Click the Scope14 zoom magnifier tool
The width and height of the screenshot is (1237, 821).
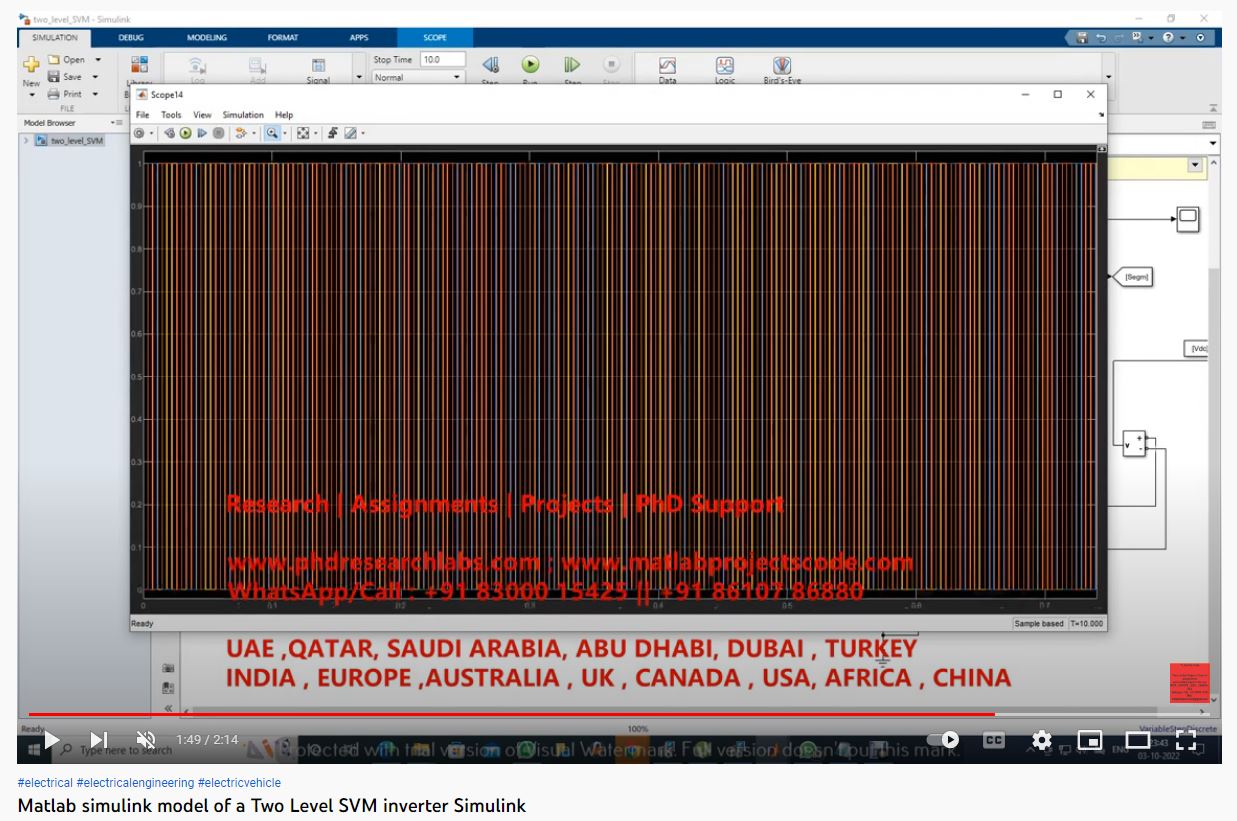click(x=271, y=133)
